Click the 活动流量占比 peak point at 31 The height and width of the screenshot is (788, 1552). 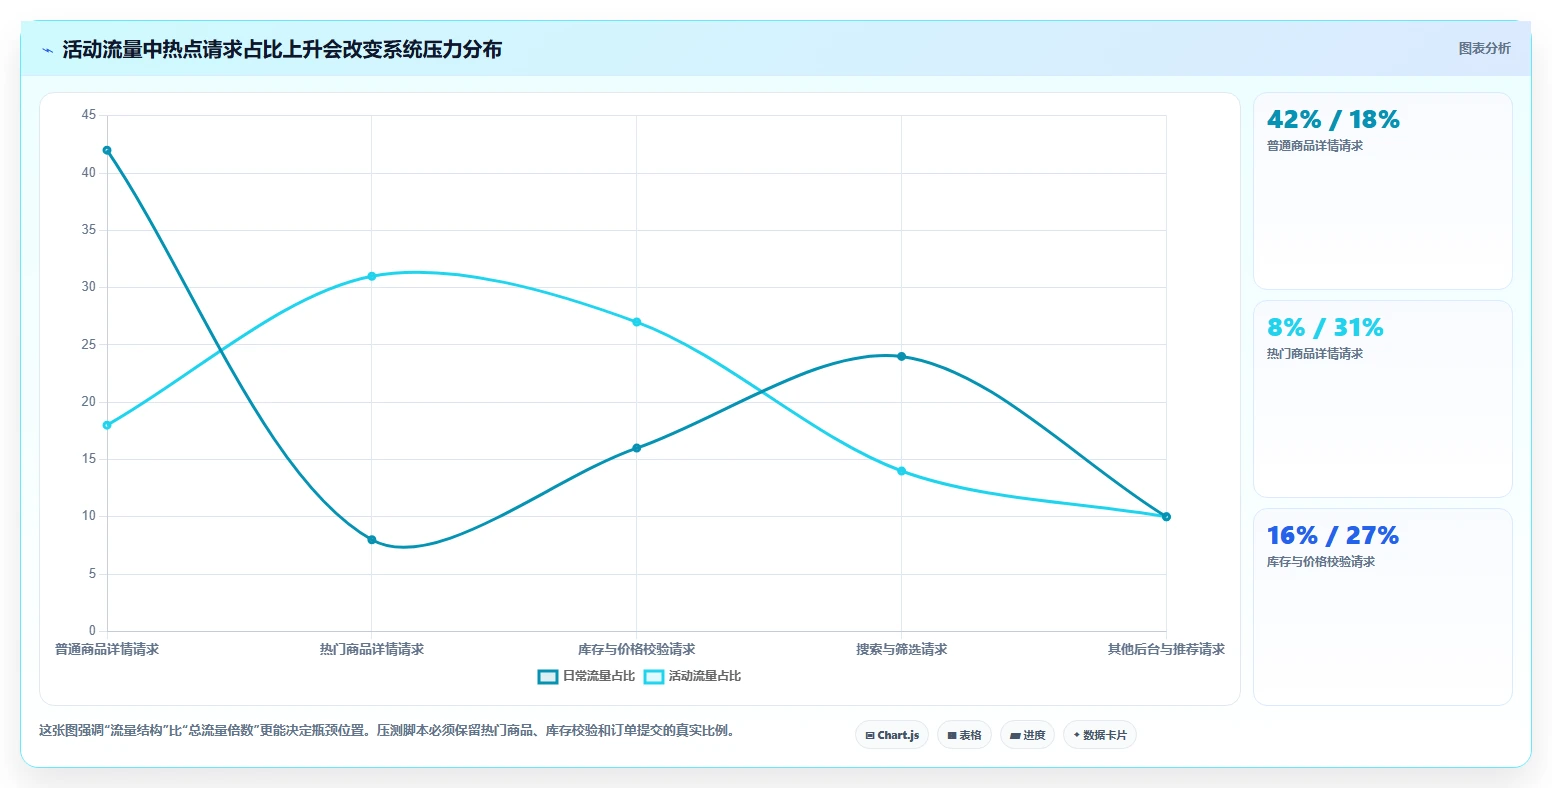pyautogui.click(x=372, y=276)
